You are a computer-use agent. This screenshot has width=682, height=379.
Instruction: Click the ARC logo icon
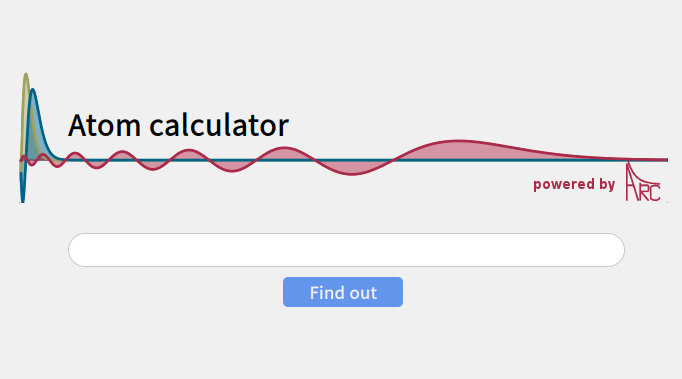click(x=643, y=182)
